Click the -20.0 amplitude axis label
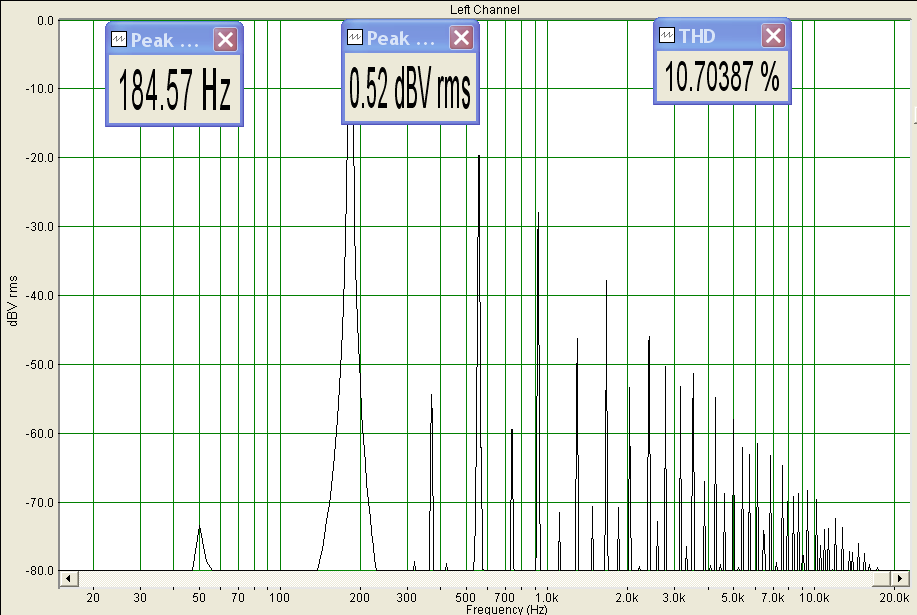The width and height of the screenshot is (917, 615). 39,158
